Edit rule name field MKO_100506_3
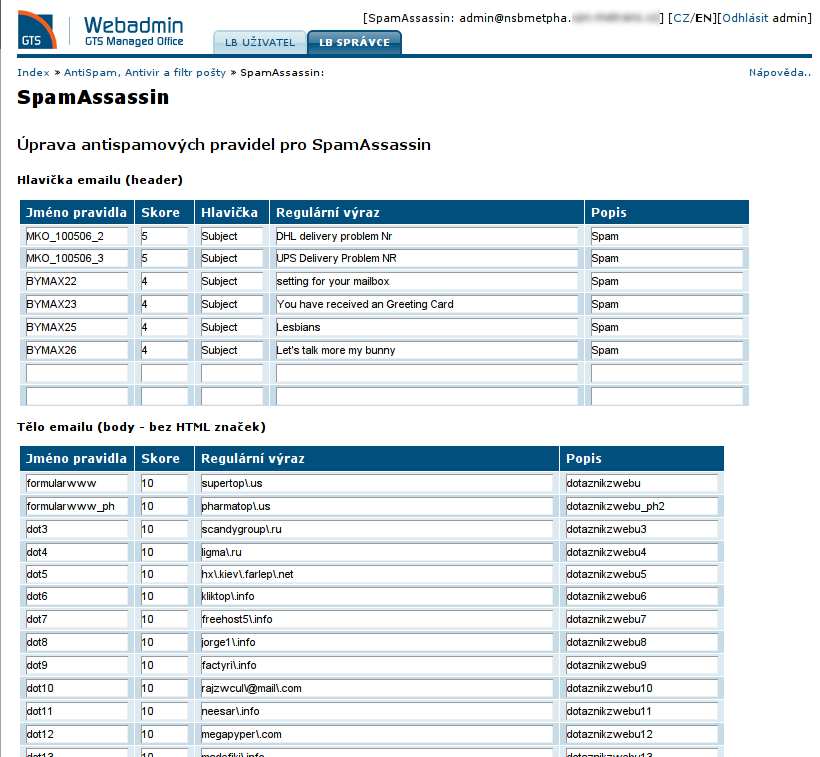 77,258
